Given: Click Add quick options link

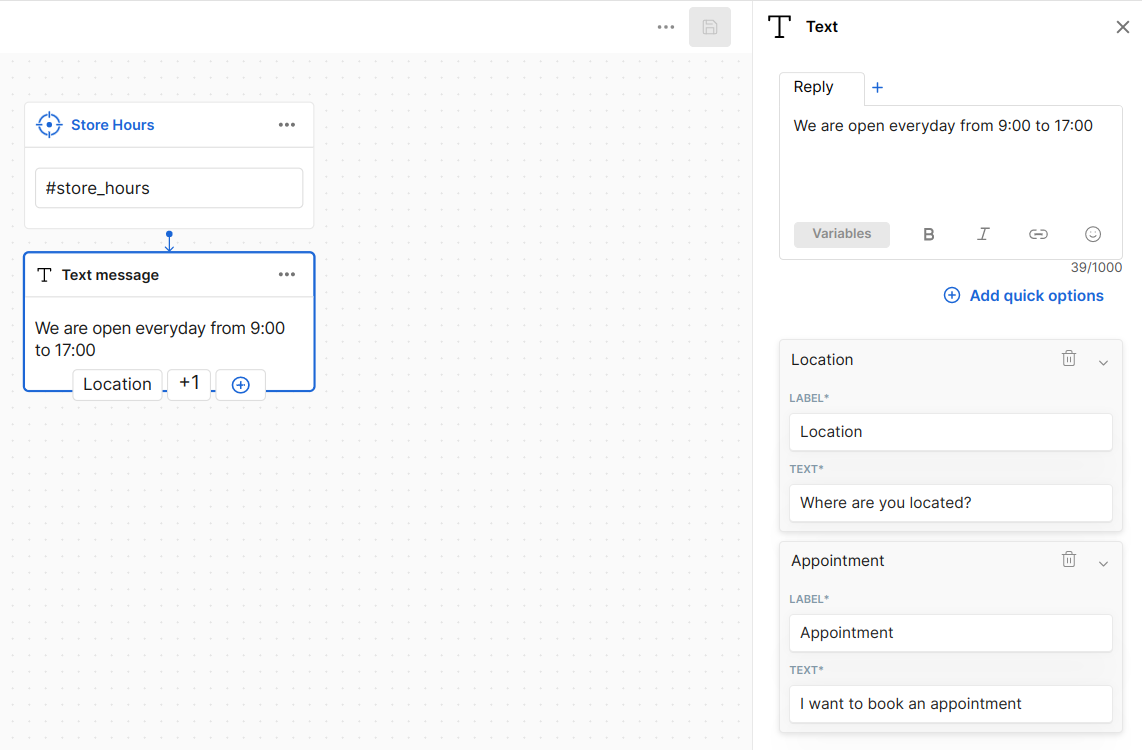Looking at the screenshot, I should [x=1024, y=296].
